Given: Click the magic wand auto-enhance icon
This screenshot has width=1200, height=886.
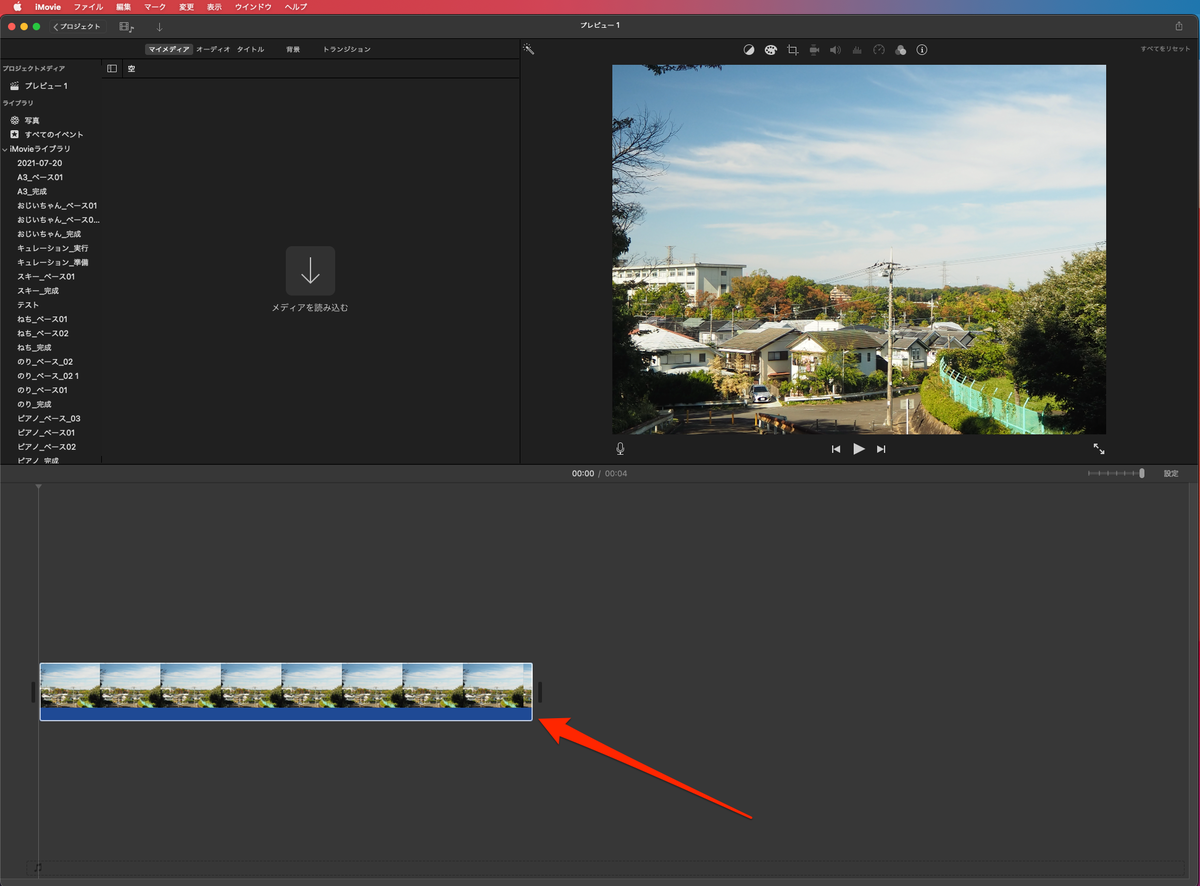Looking at the screenshot, I should (529, 49).
